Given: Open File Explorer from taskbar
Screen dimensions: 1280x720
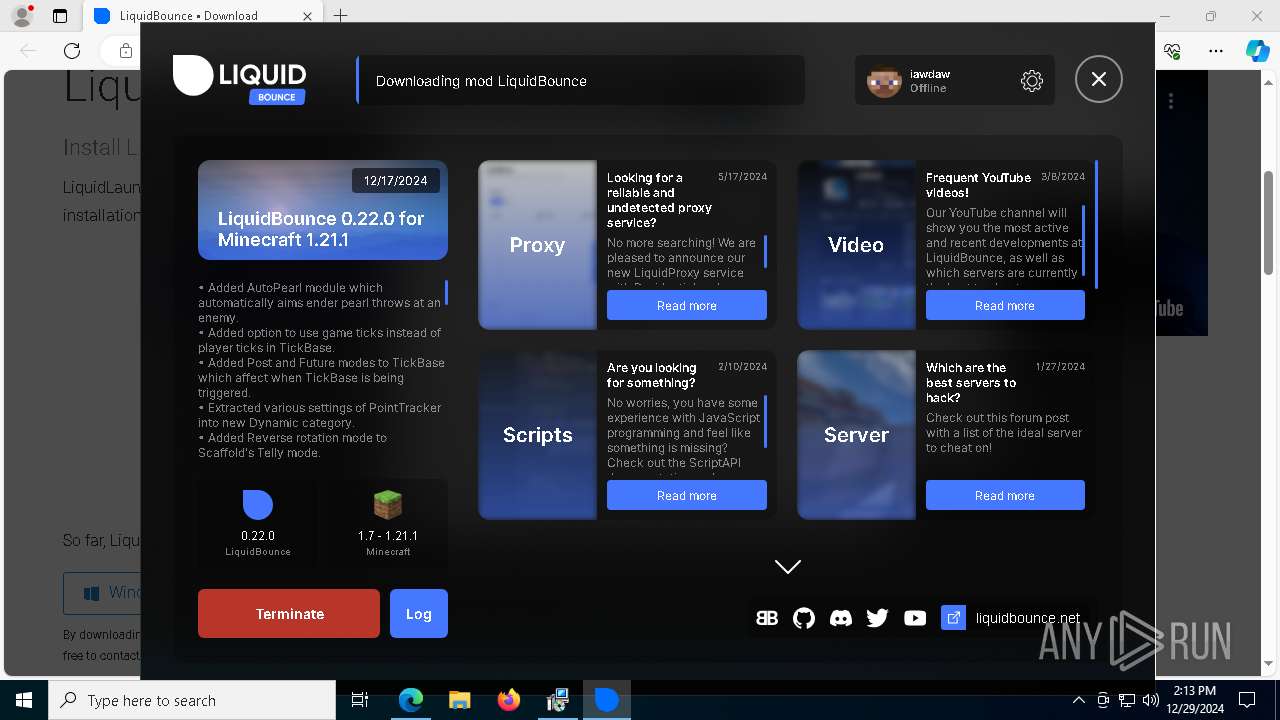Looking at the screenshot, I should point(459,700).
